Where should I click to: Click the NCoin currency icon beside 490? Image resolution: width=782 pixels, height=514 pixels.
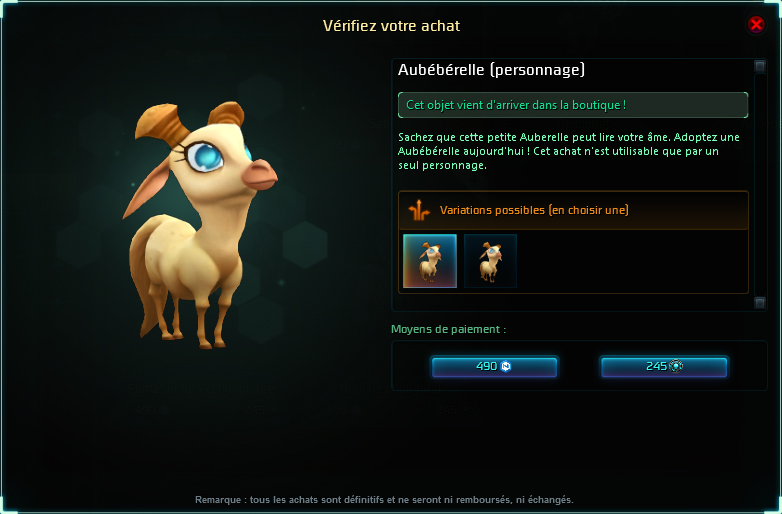[505, 366]
